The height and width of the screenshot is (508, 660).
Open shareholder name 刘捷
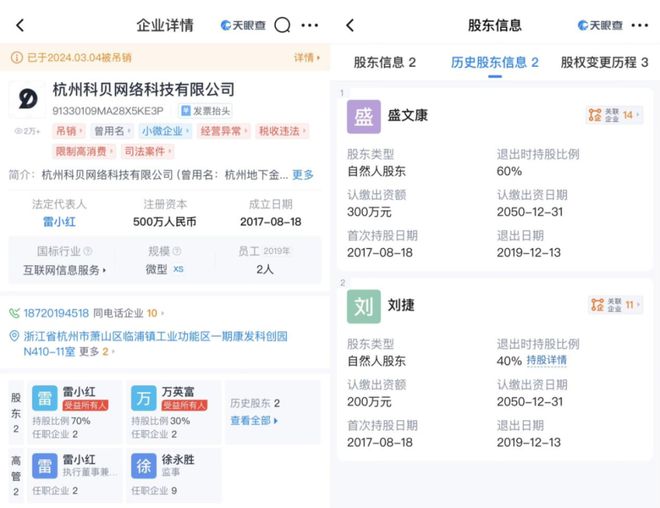(x=401, y=305)
